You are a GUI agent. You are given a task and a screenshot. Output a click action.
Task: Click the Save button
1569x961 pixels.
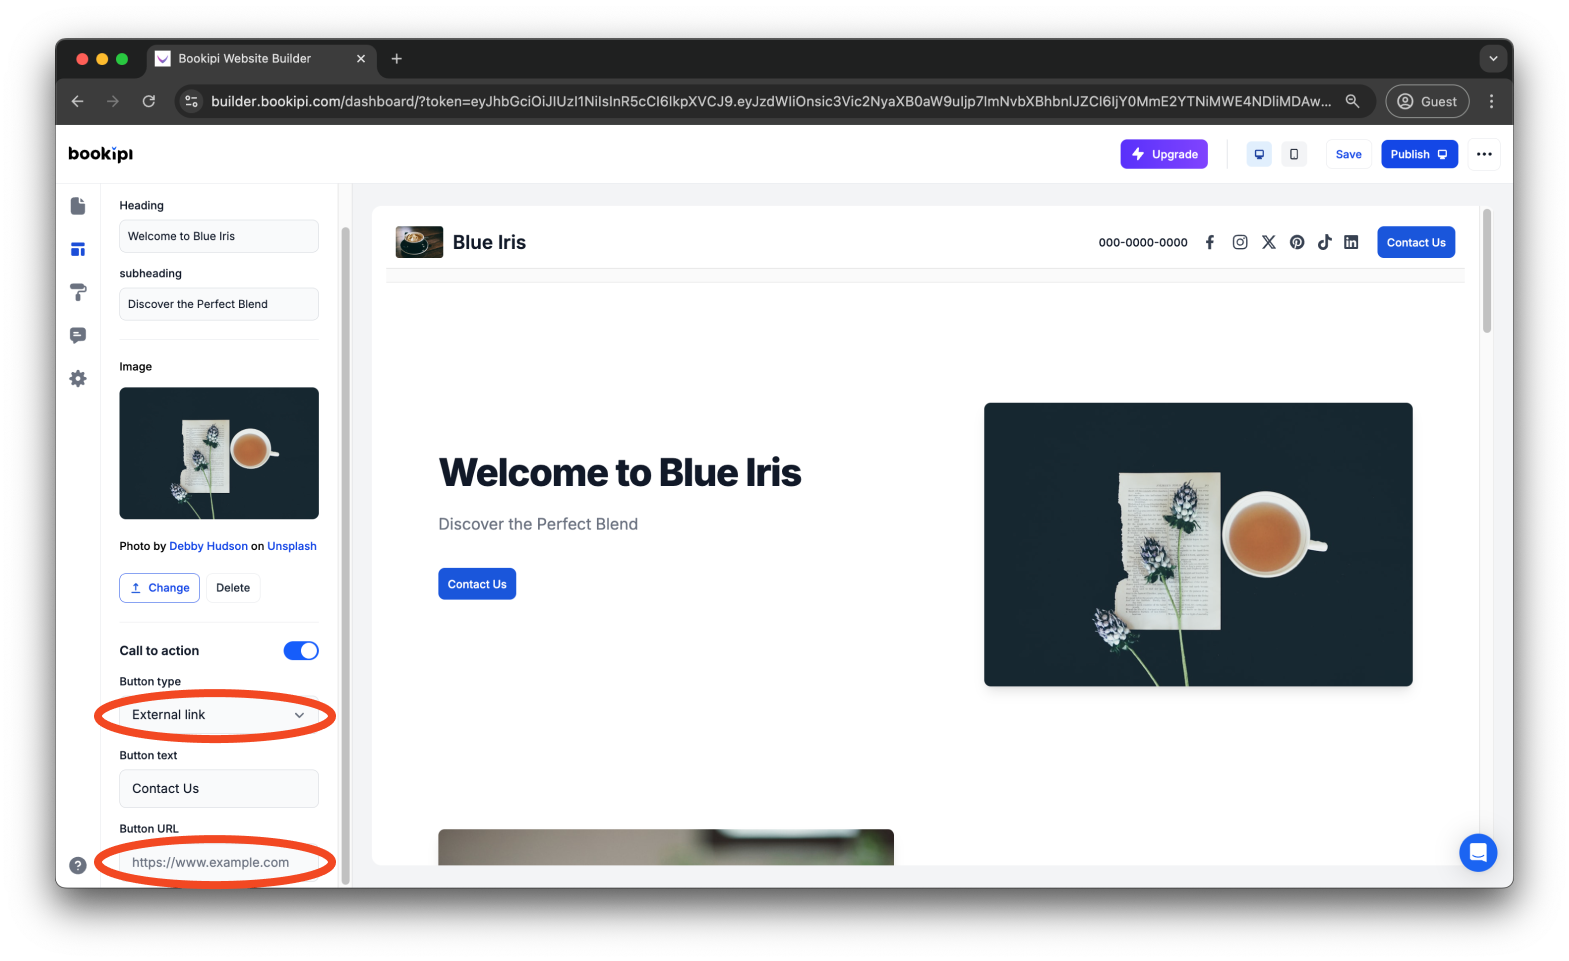pyautogui.click(x=1349, y=154)
